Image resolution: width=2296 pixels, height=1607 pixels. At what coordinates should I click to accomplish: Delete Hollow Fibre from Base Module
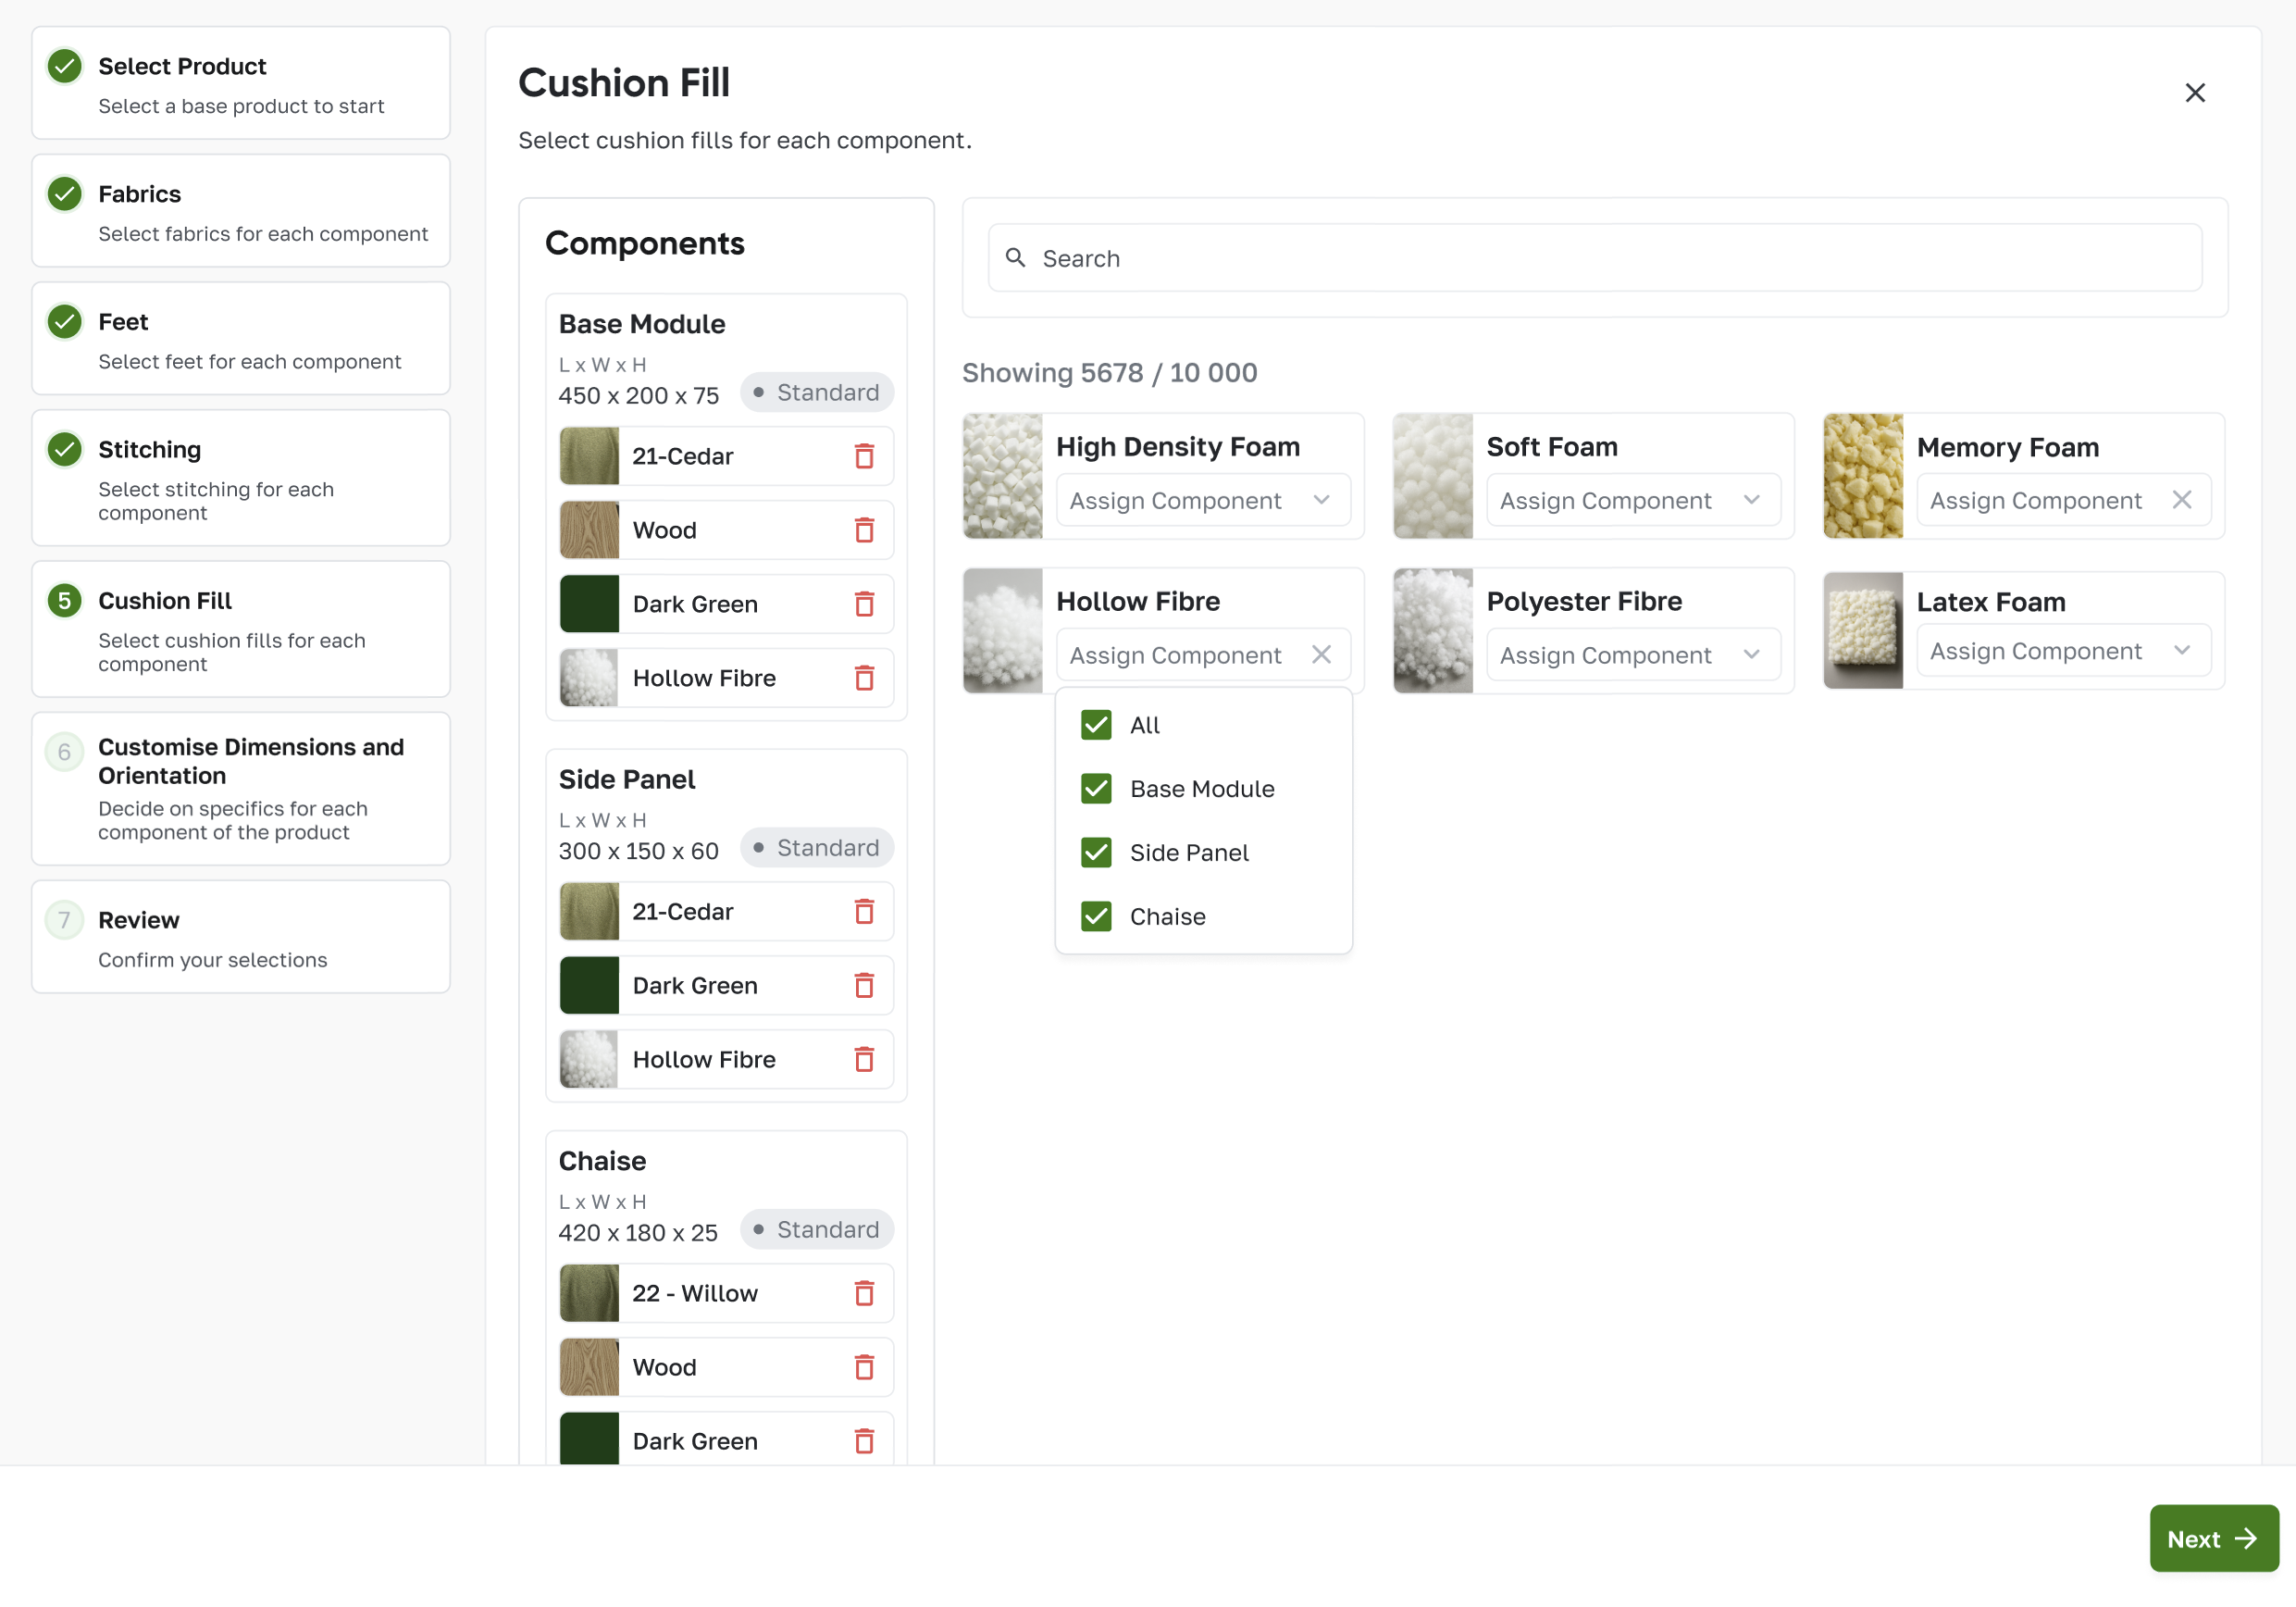point(864,679)
